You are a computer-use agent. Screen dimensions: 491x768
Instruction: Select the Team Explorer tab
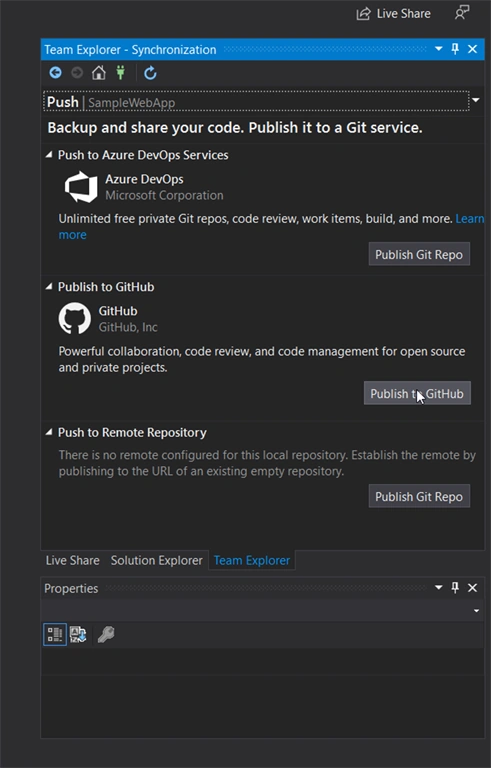[x=252, y=560]
